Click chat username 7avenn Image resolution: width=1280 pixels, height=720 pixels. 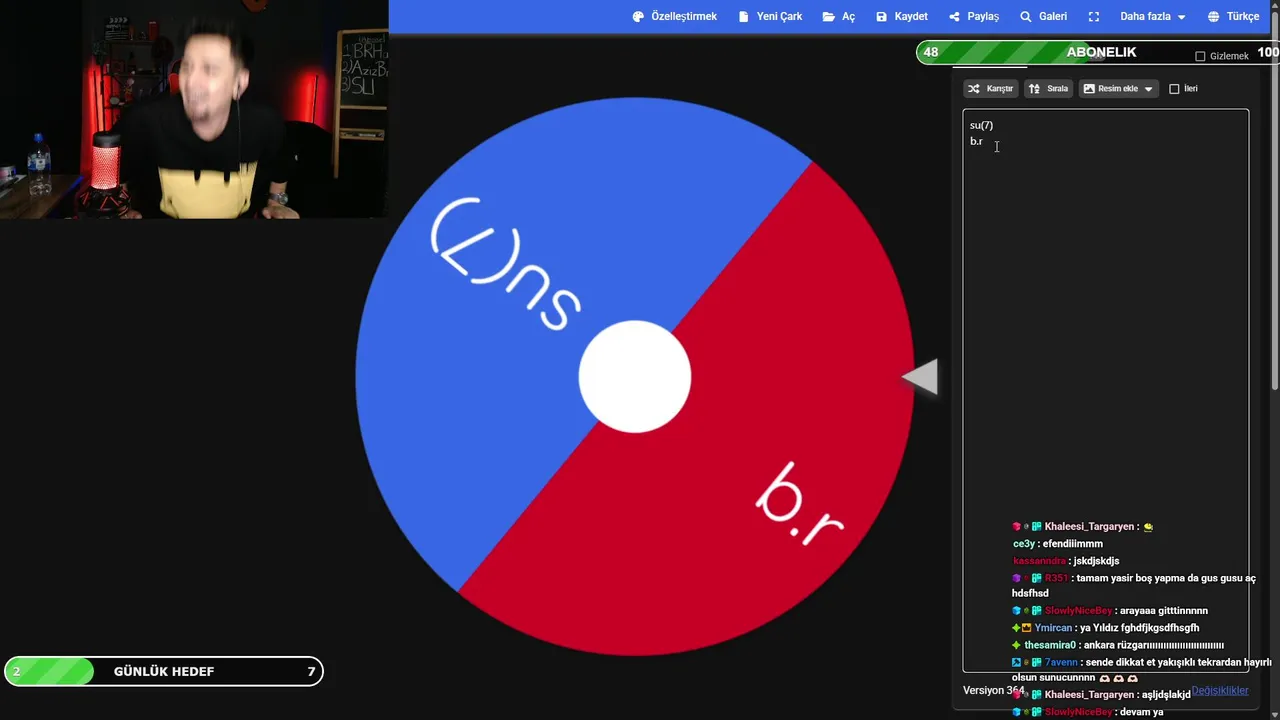coord(1061,662)
